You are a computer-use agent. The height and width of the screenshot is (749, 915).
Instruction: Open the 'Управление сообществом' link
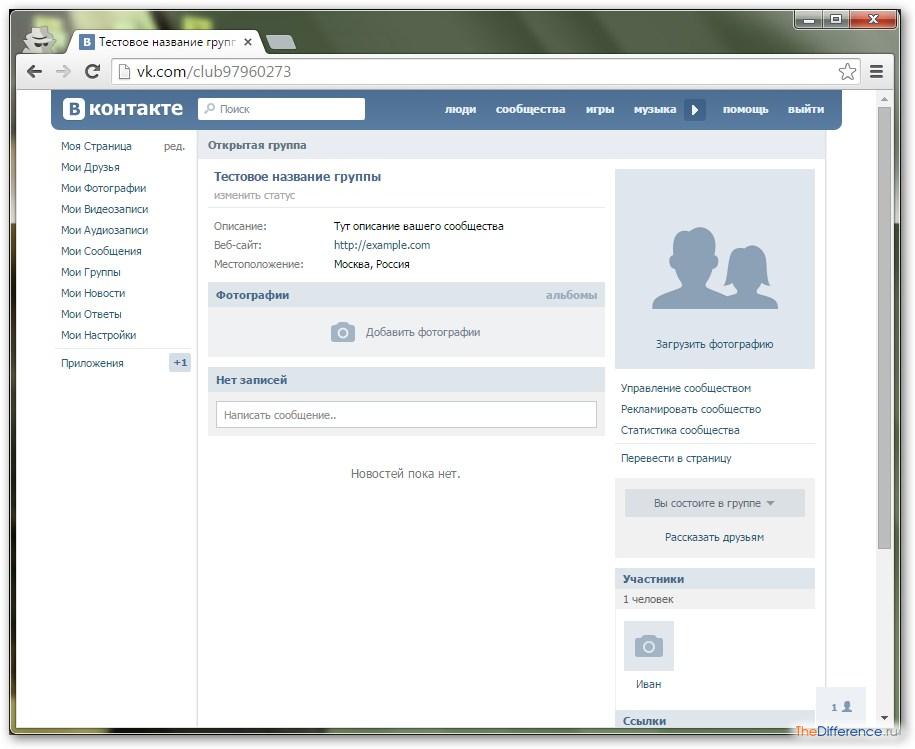(x=685, y=388)
